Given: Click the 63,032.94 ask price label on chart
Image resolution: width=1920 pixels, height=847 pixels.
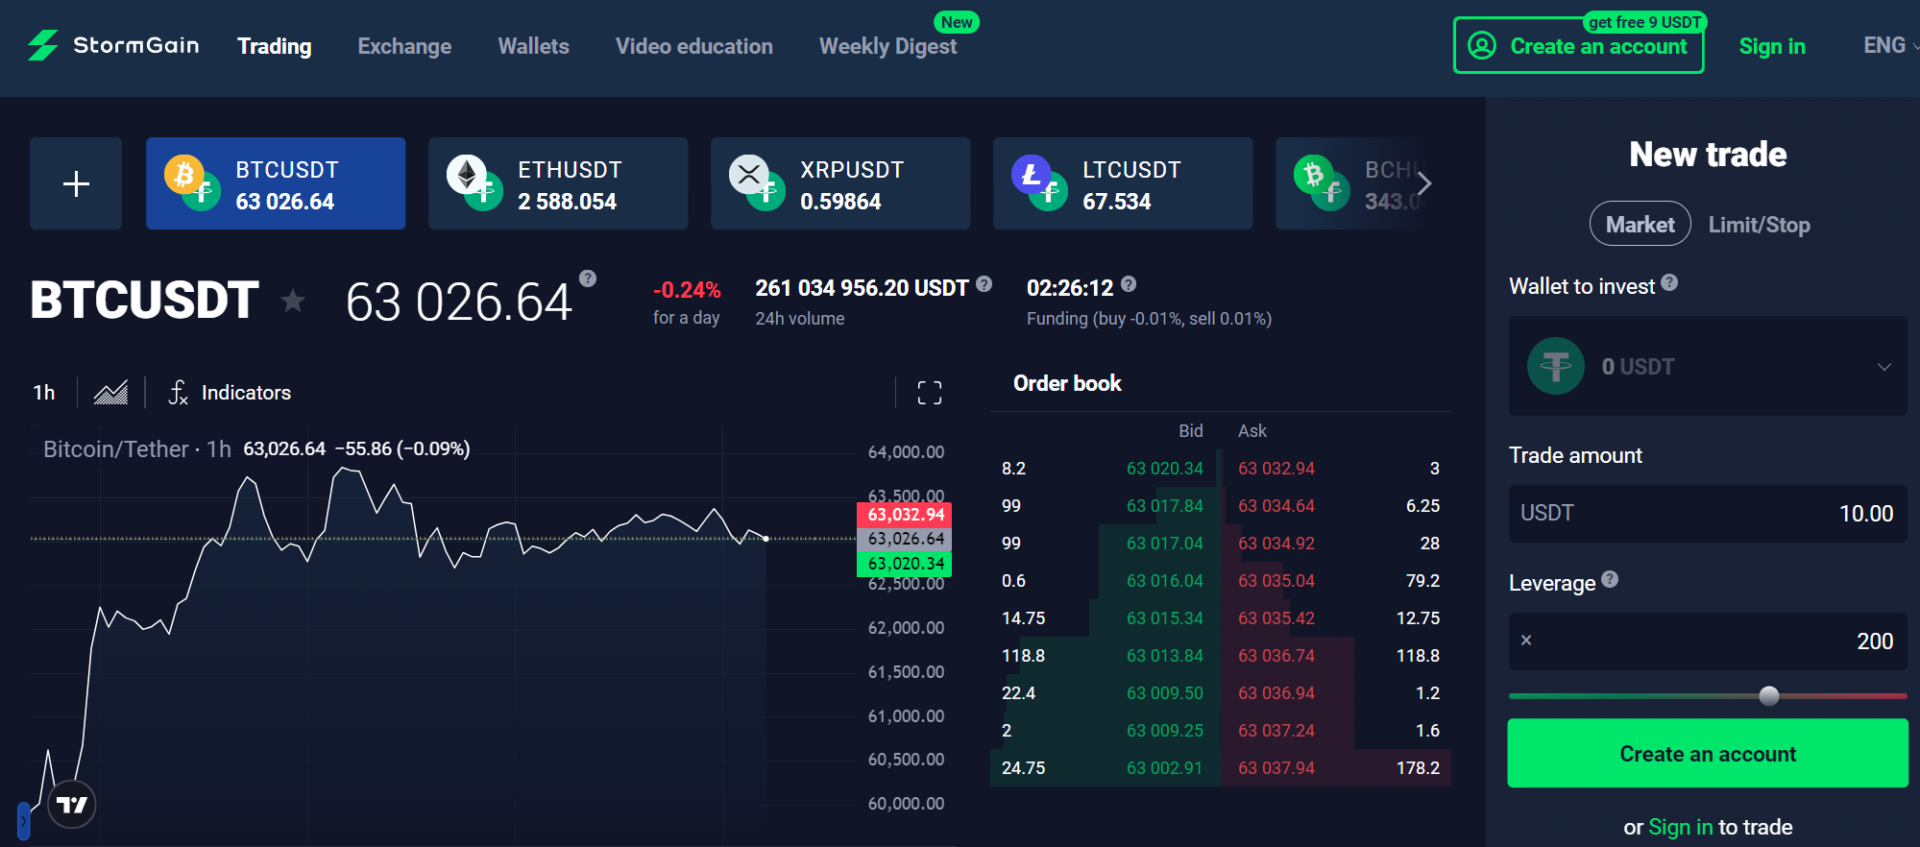Looking at the screenshot, I should tap(905, 514).
